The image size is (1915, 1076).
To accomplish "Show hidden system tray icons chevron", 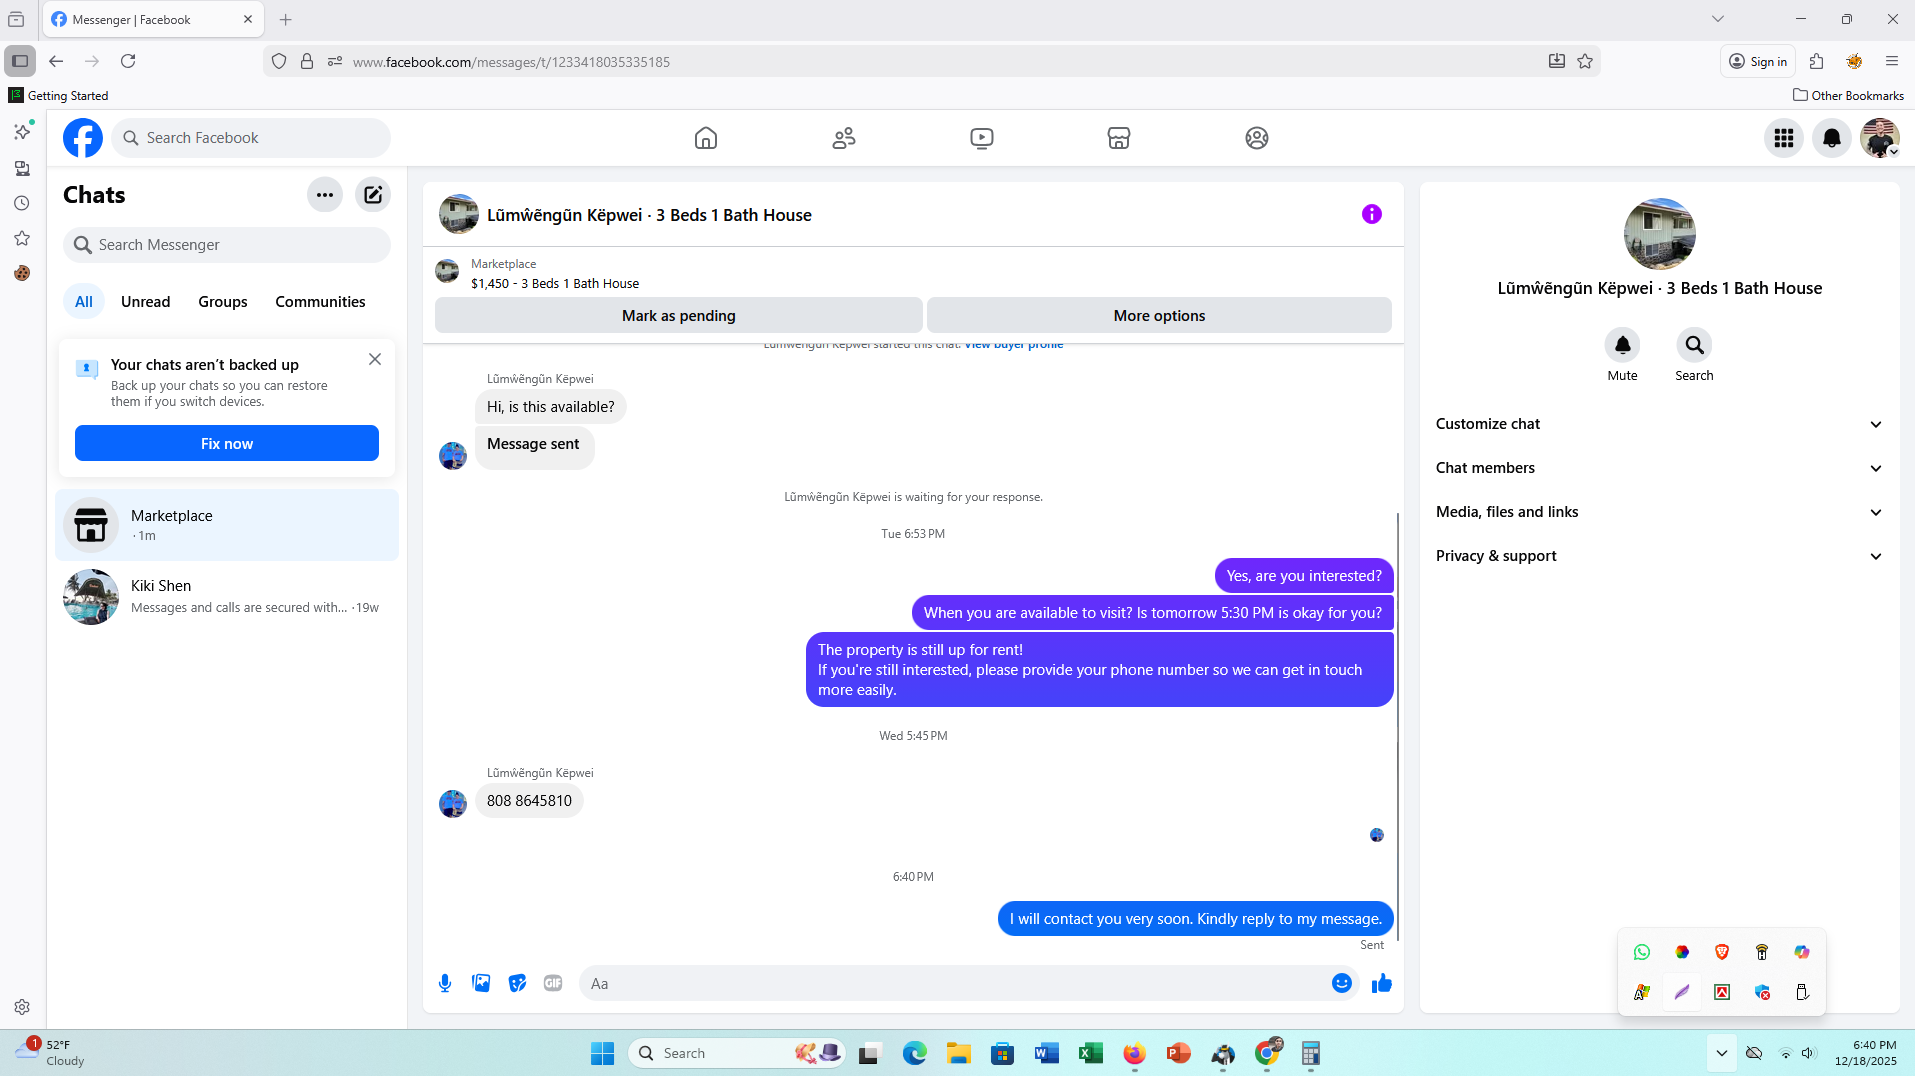I will (1721, 1053).
